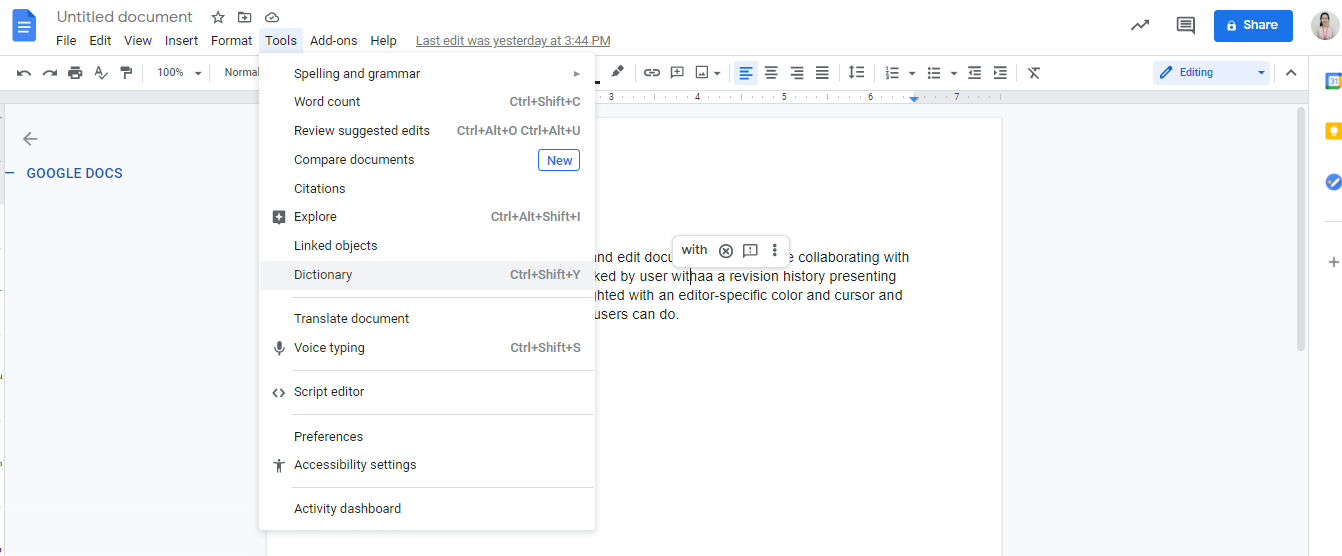1342x556 pixels.
Task: Click the Insert link icon
Action: (x=652, y=73)
